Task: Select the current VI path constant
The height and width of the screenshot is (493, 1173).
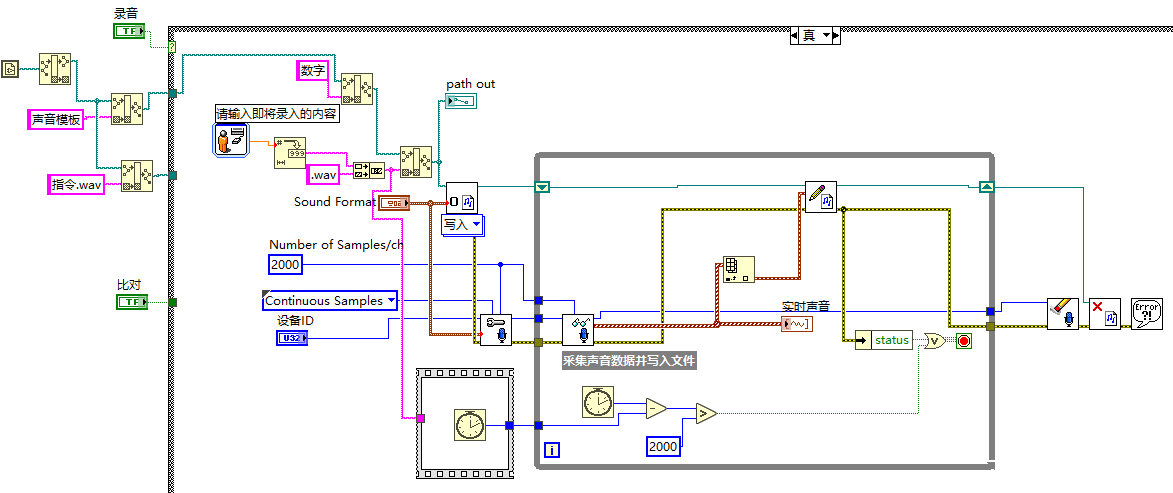Action: tap(10, 69)
